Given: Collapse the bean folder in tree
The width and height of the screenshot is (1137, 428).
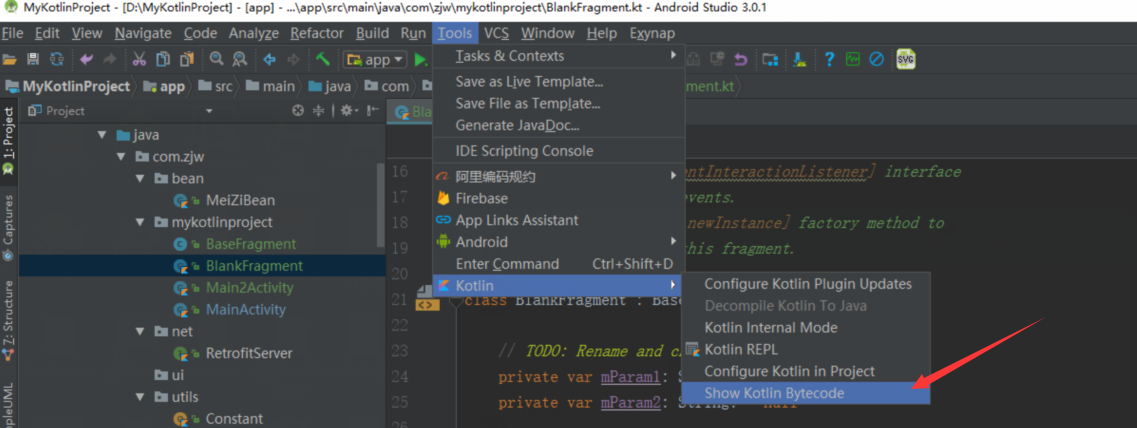Looking at the screenshot, I should tap(140, 179).
